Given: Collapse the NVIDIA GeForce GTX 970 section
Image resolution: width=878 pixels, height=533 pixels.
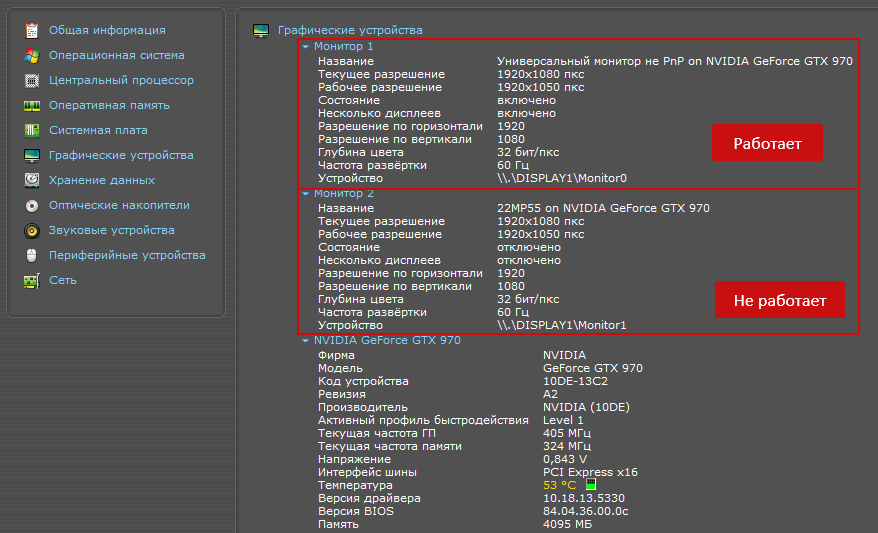Looking at the screenshot, I should [306, 340].
